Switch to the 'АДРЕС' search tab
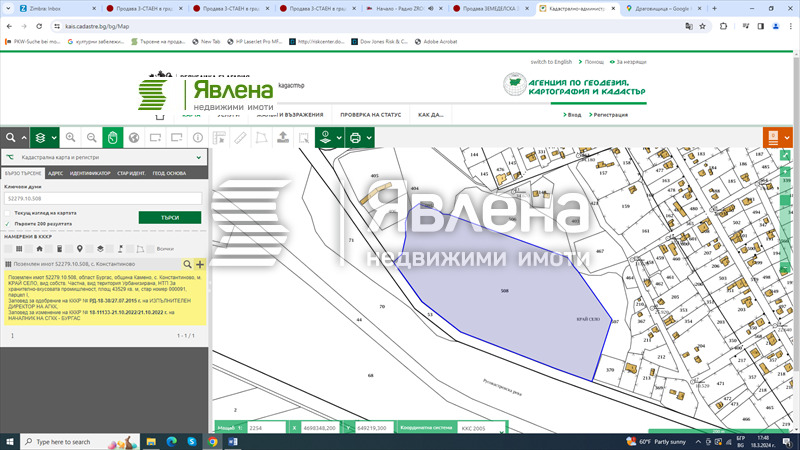 (55, 173)
